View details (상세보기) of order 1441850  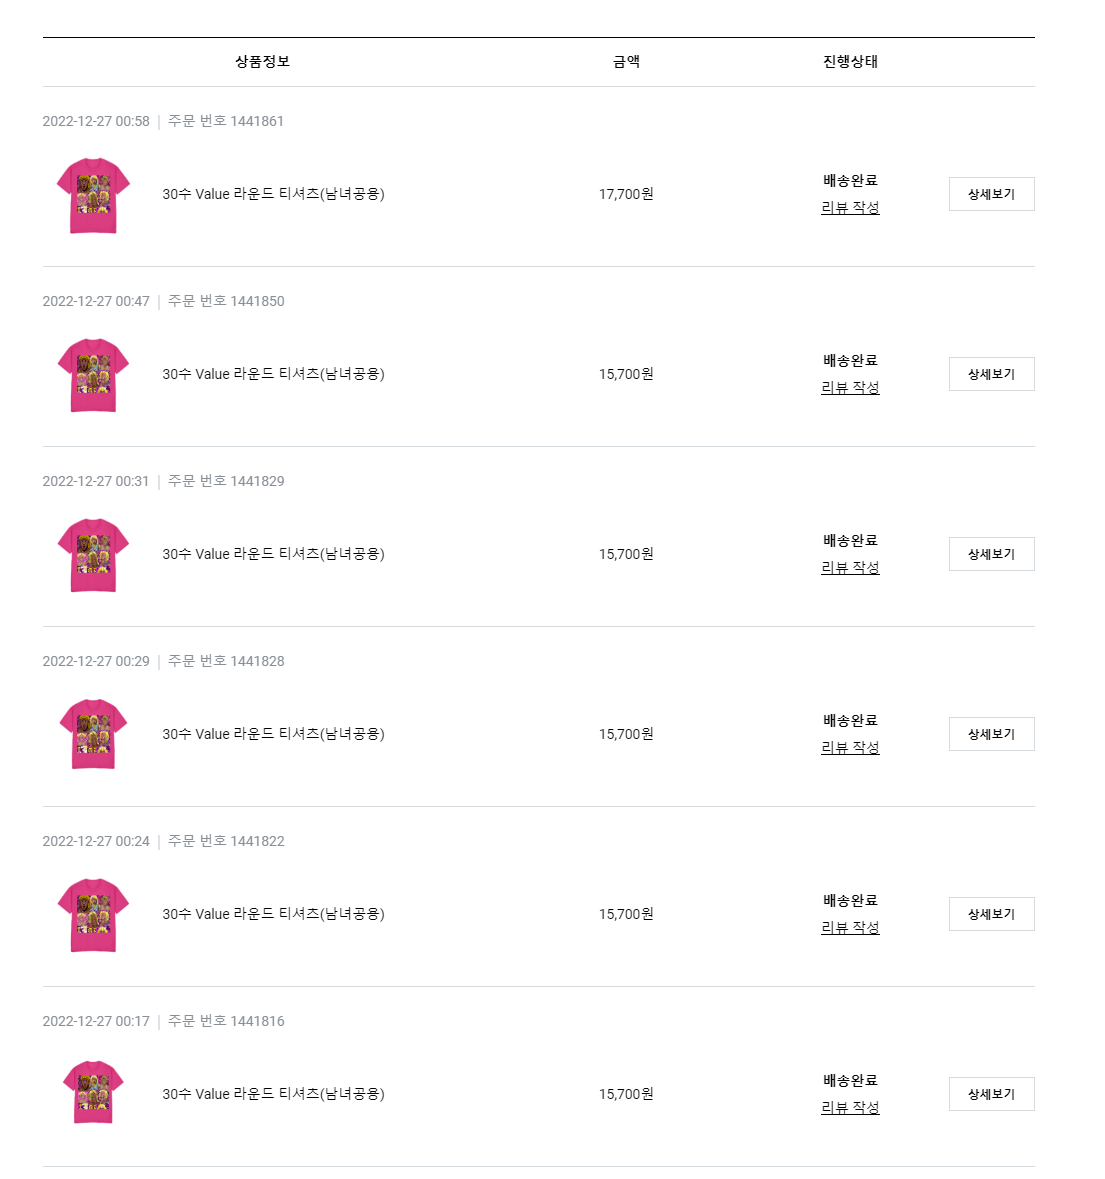click(991, 374)
